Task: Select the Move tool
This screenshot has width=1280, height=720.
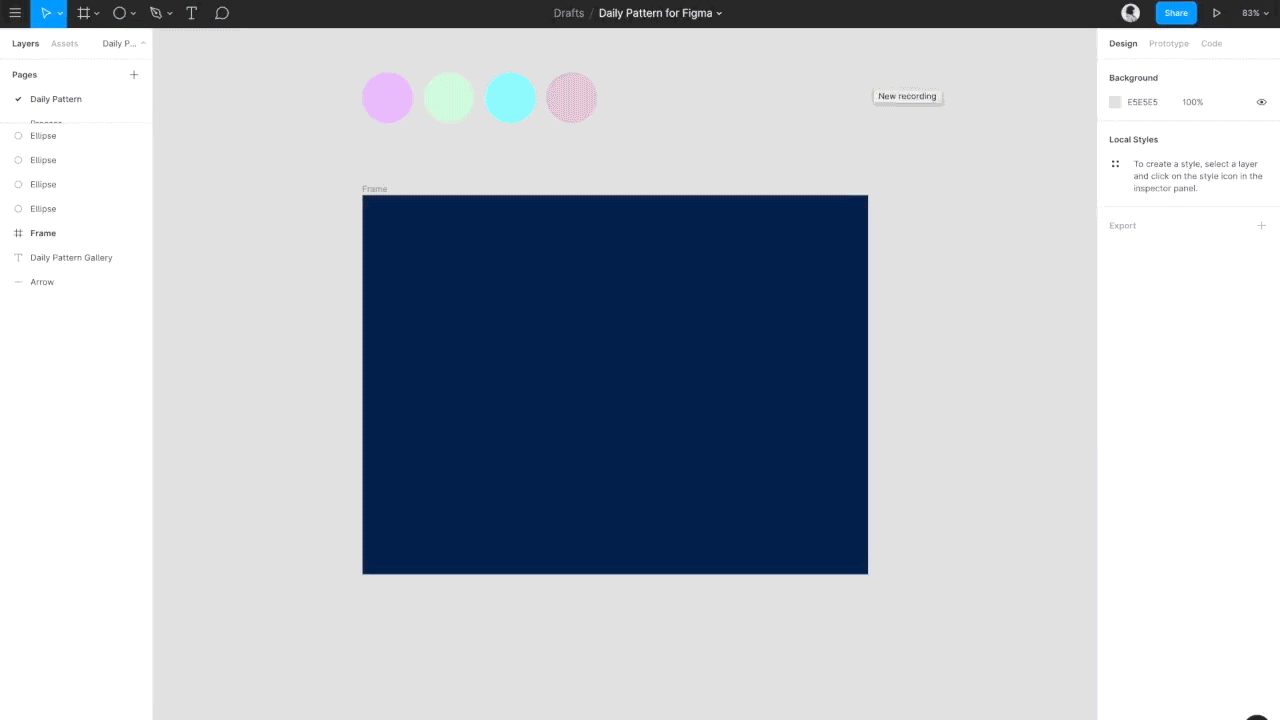Action: coord(45,13)
